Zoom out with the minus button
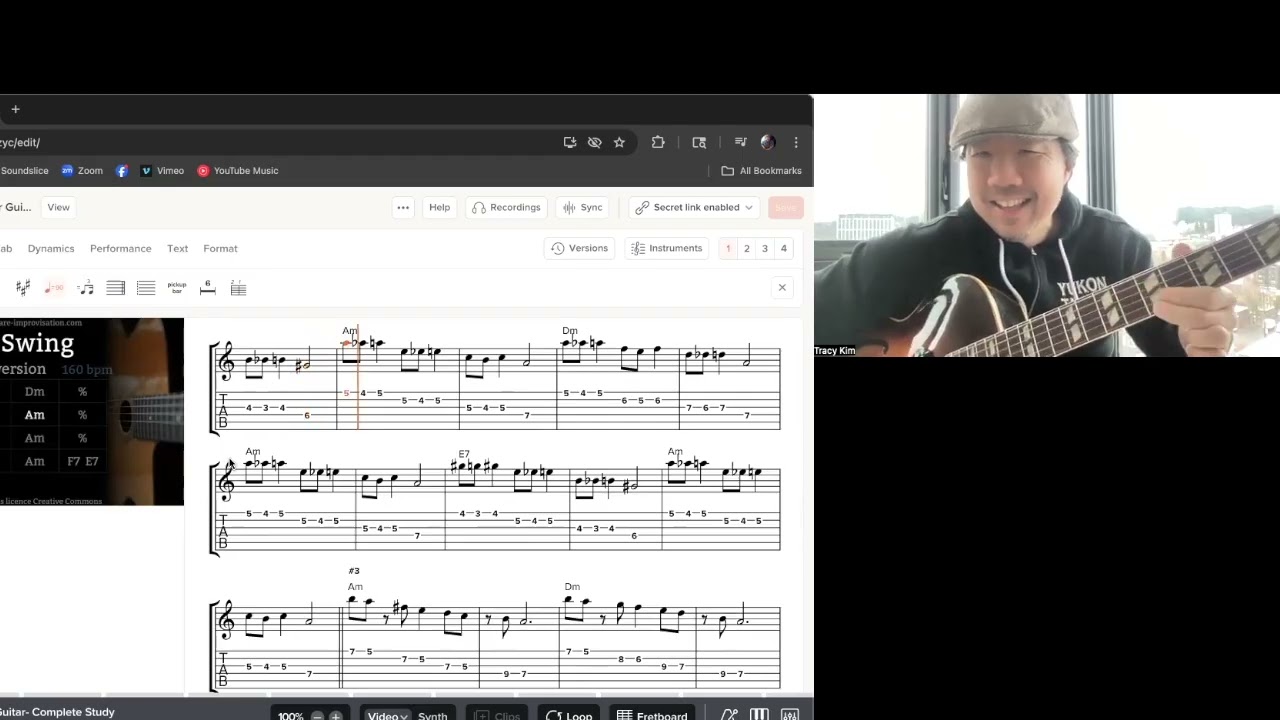Image resolution: width=1280 pixels, height=720 pixels. [317, 716]
